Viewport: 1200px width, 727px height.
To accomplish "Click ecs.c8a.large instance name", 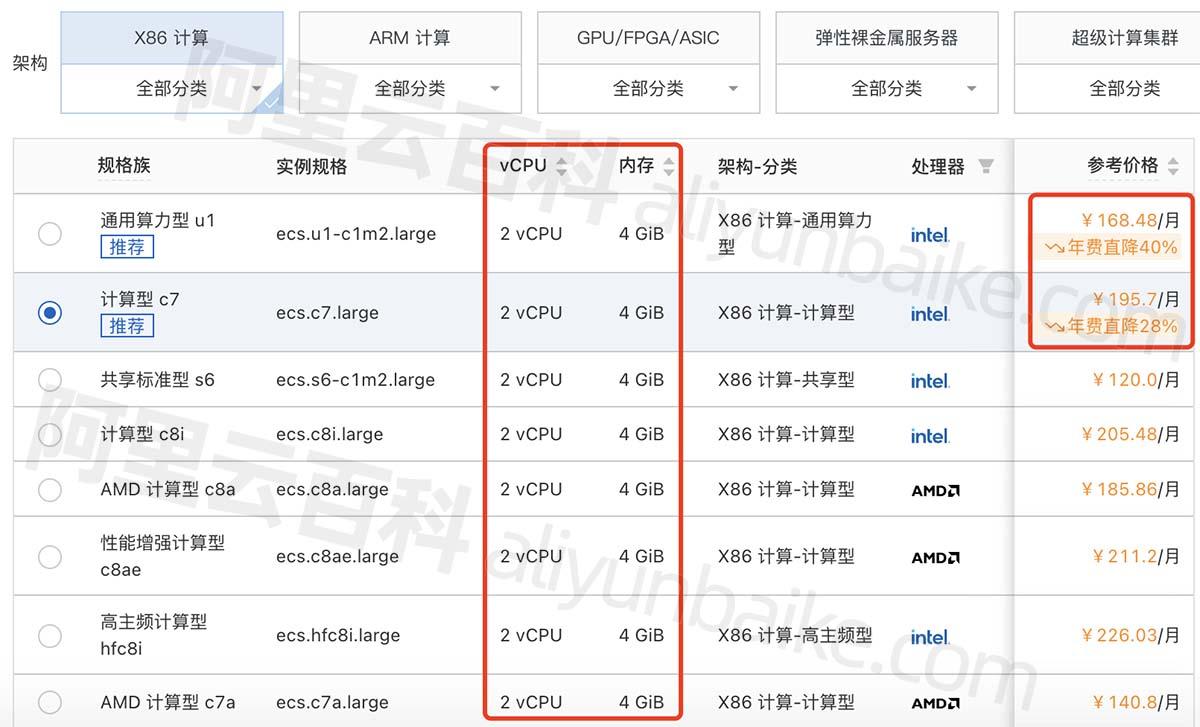I will pos(332,490).
